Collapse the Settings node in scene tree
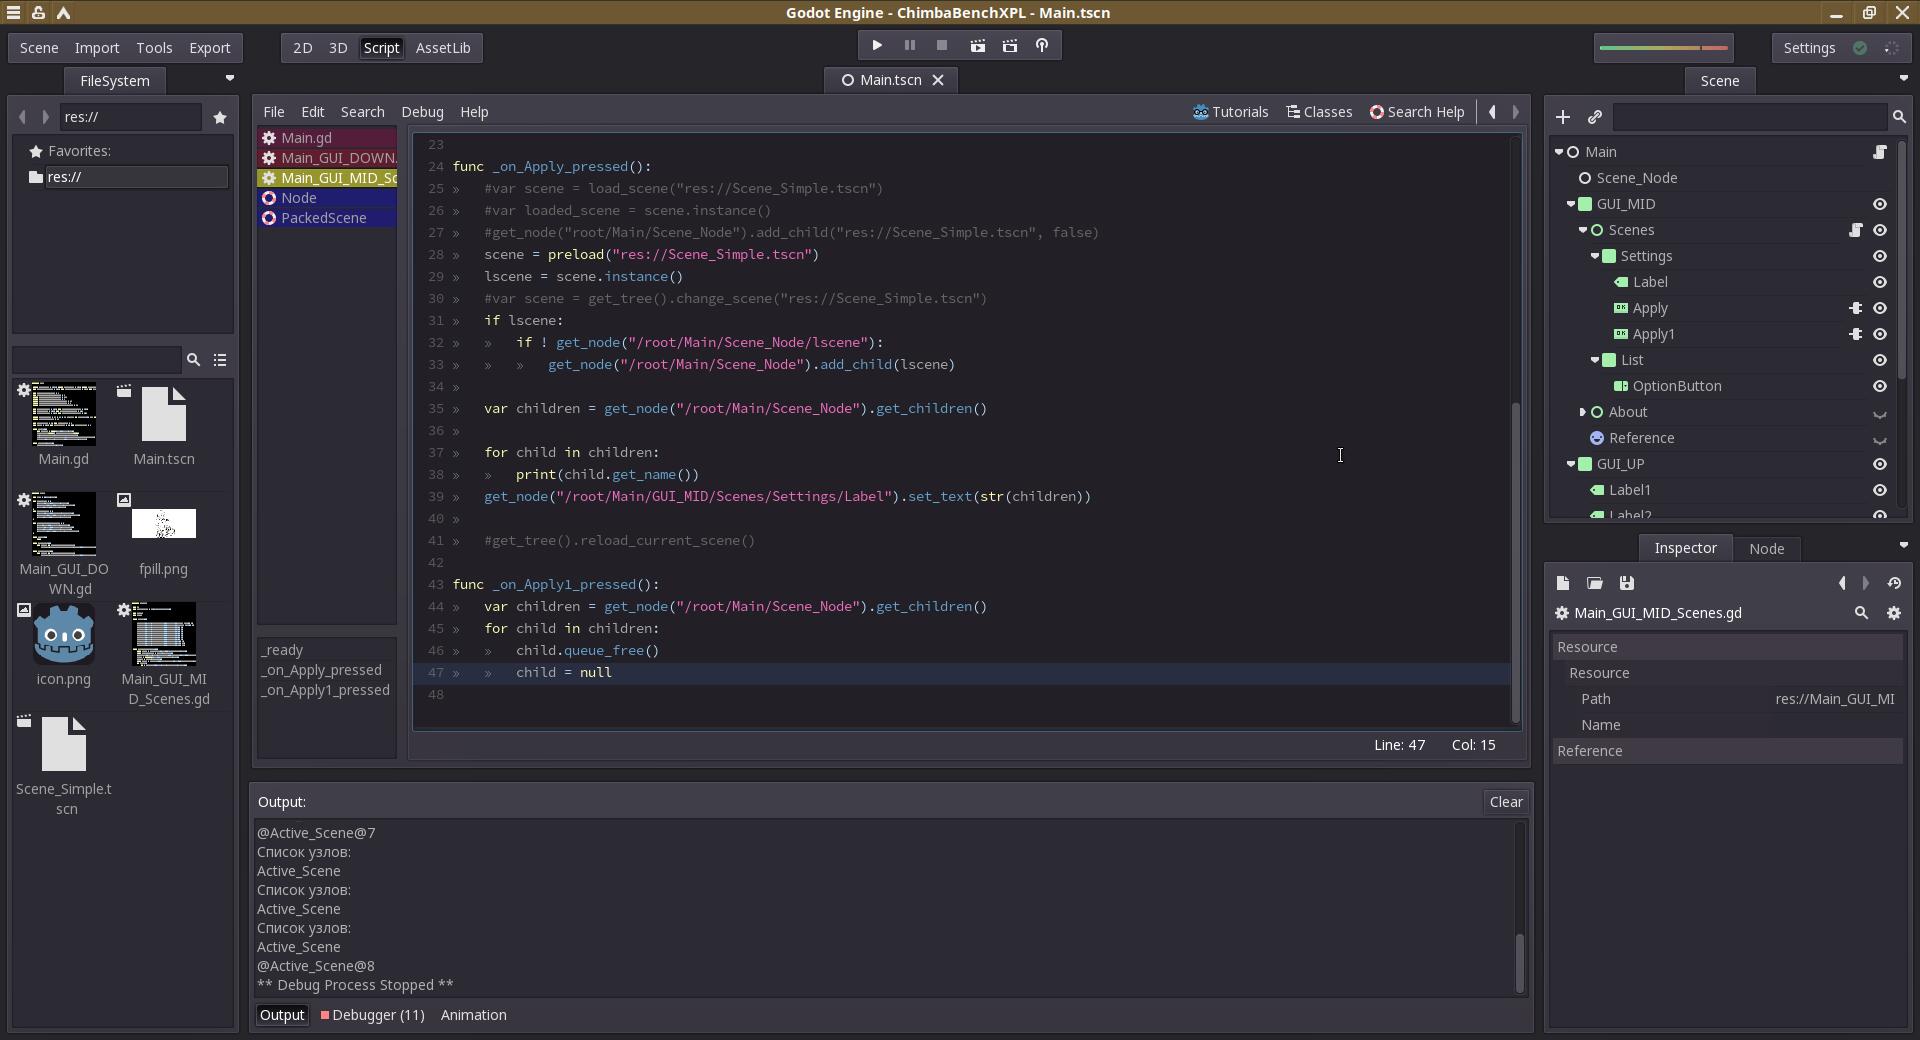 tap(1595, 256)
